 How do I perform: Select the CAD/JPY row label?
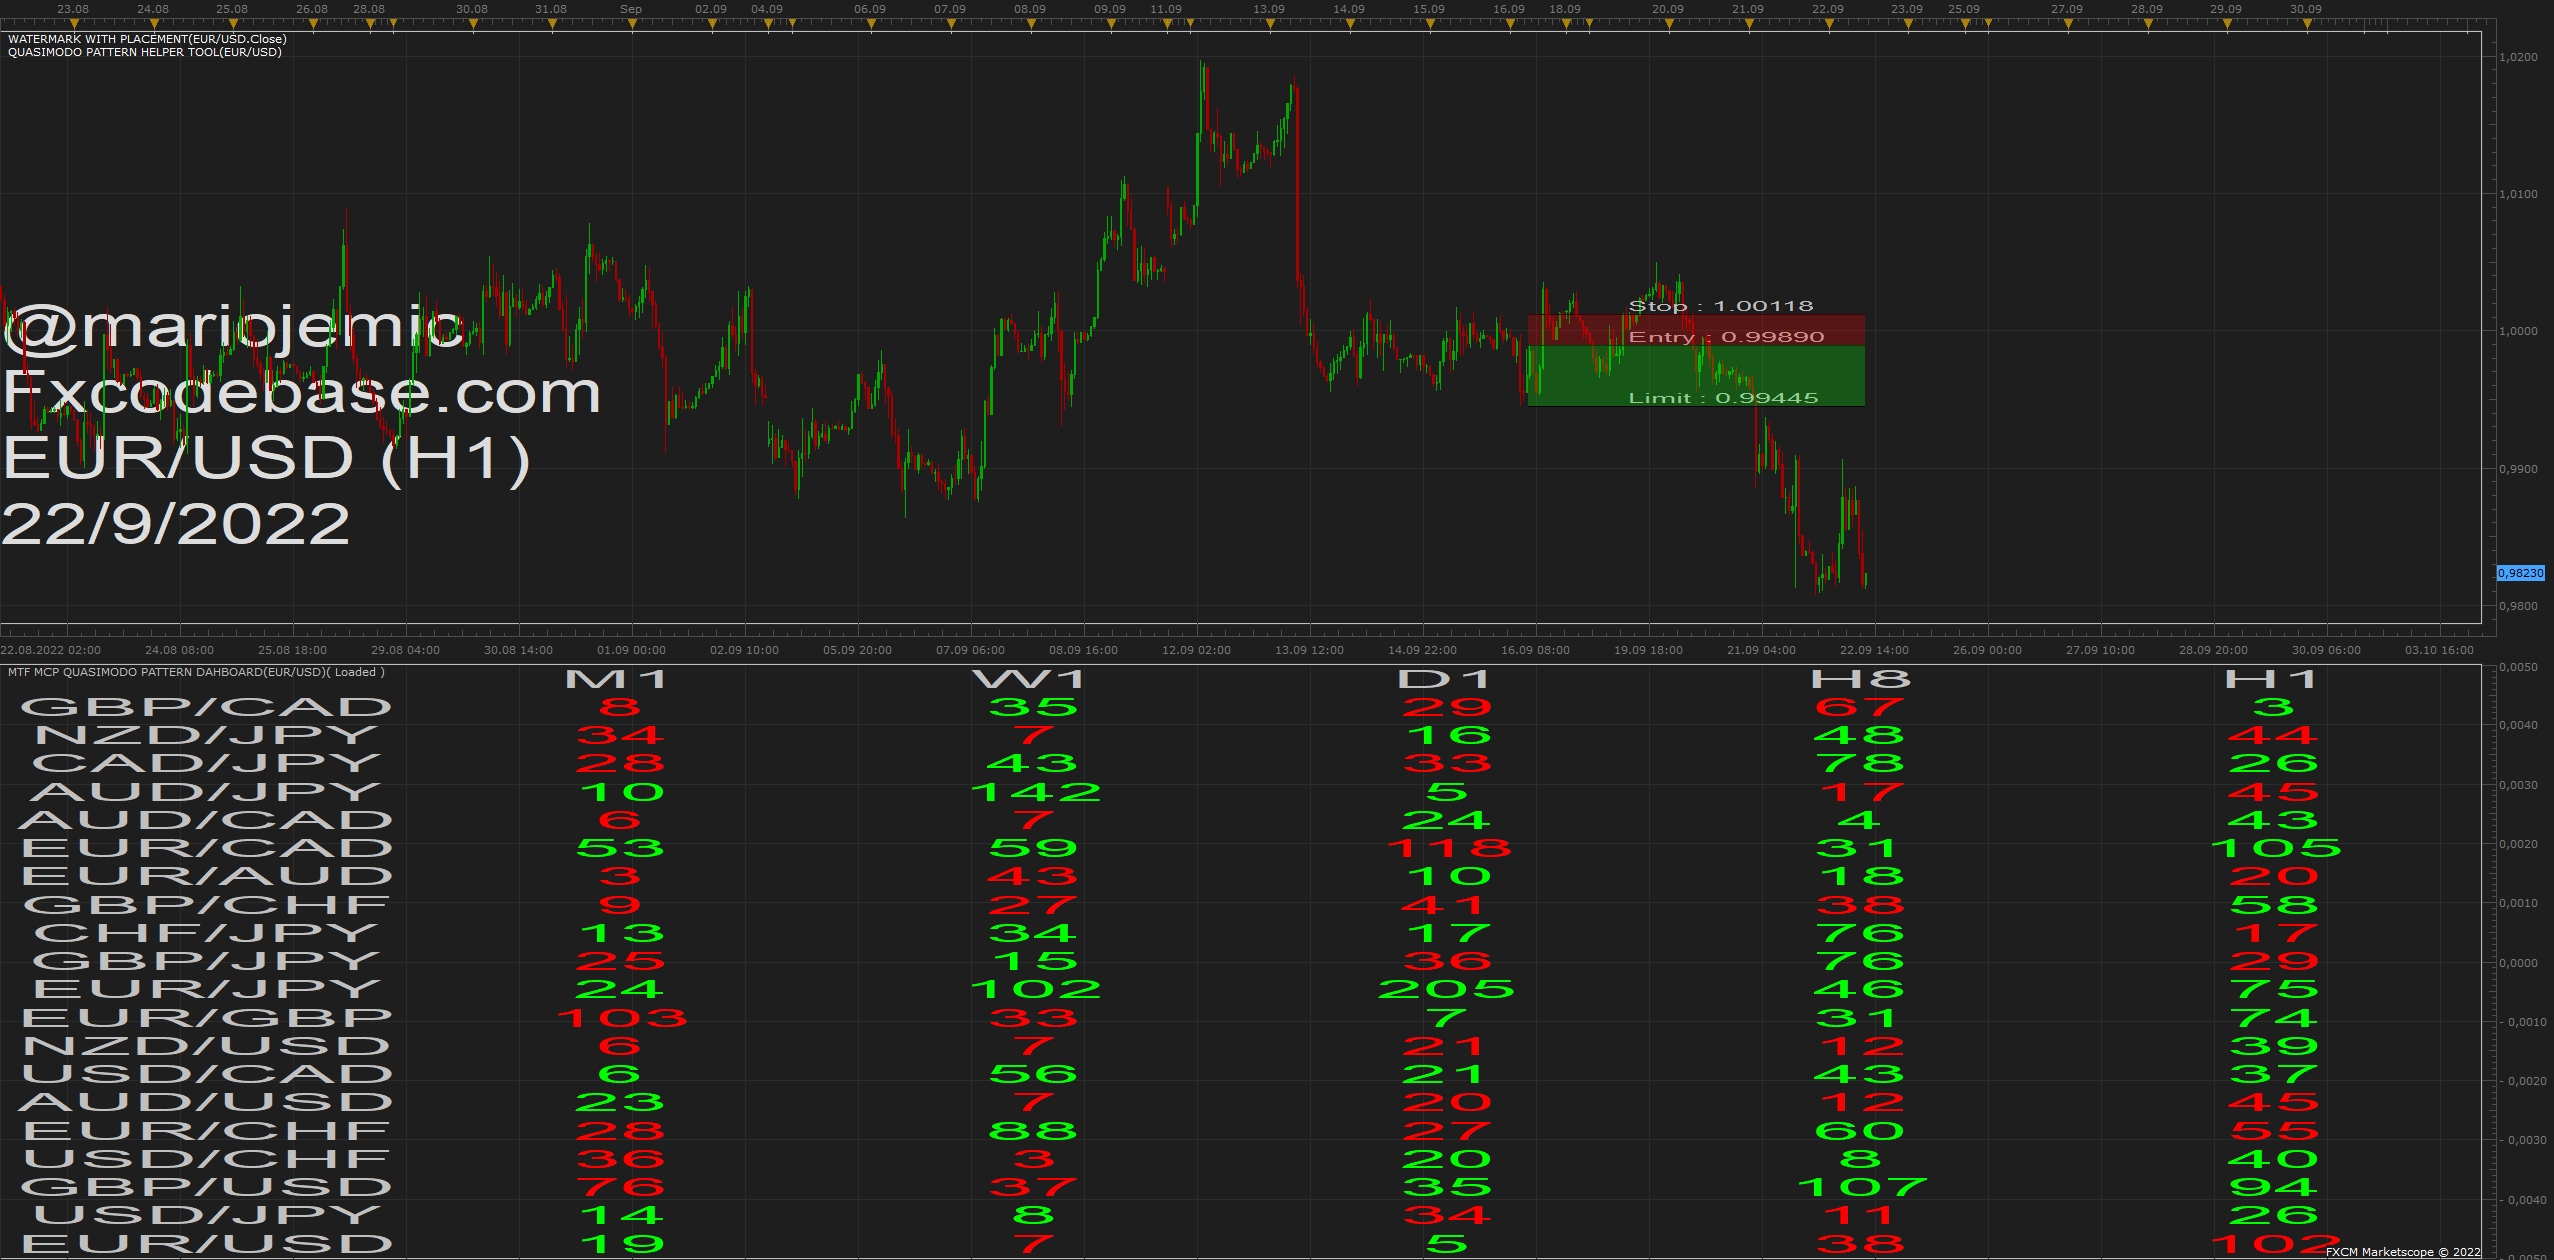206,763
